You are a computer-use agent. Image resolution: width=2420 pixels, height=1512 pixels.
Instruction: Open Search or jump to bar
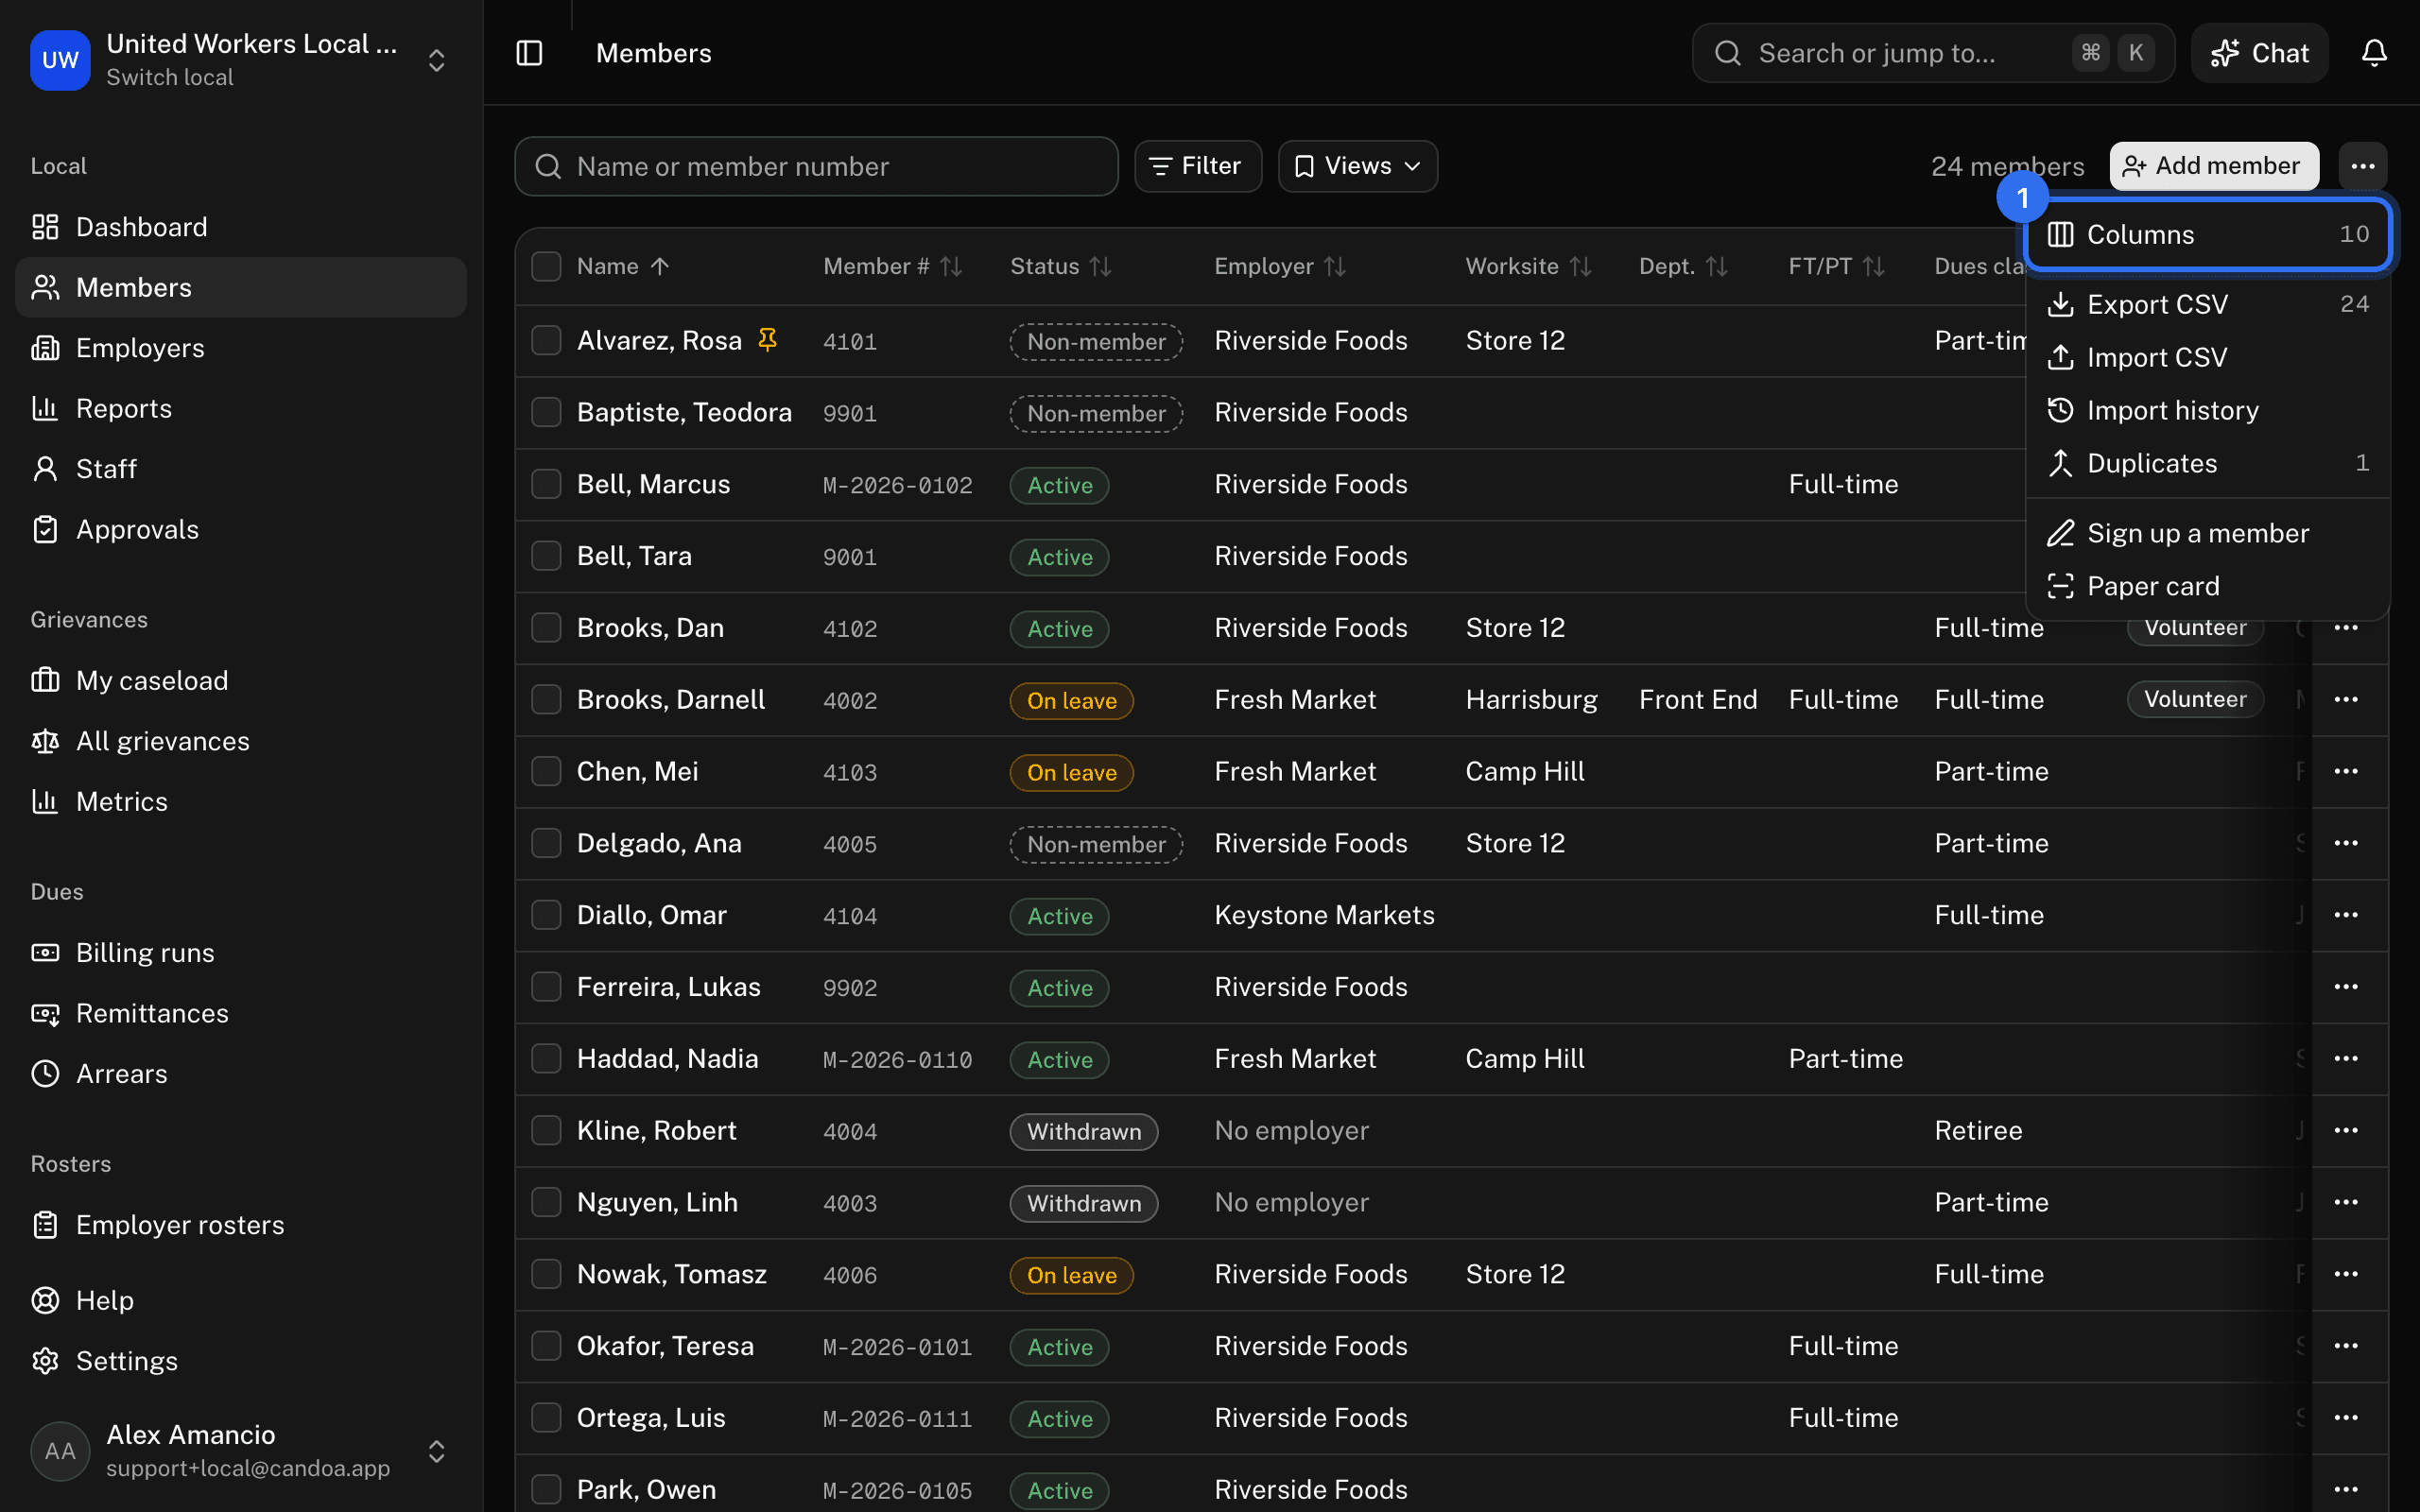click(x=1933, y=53)
